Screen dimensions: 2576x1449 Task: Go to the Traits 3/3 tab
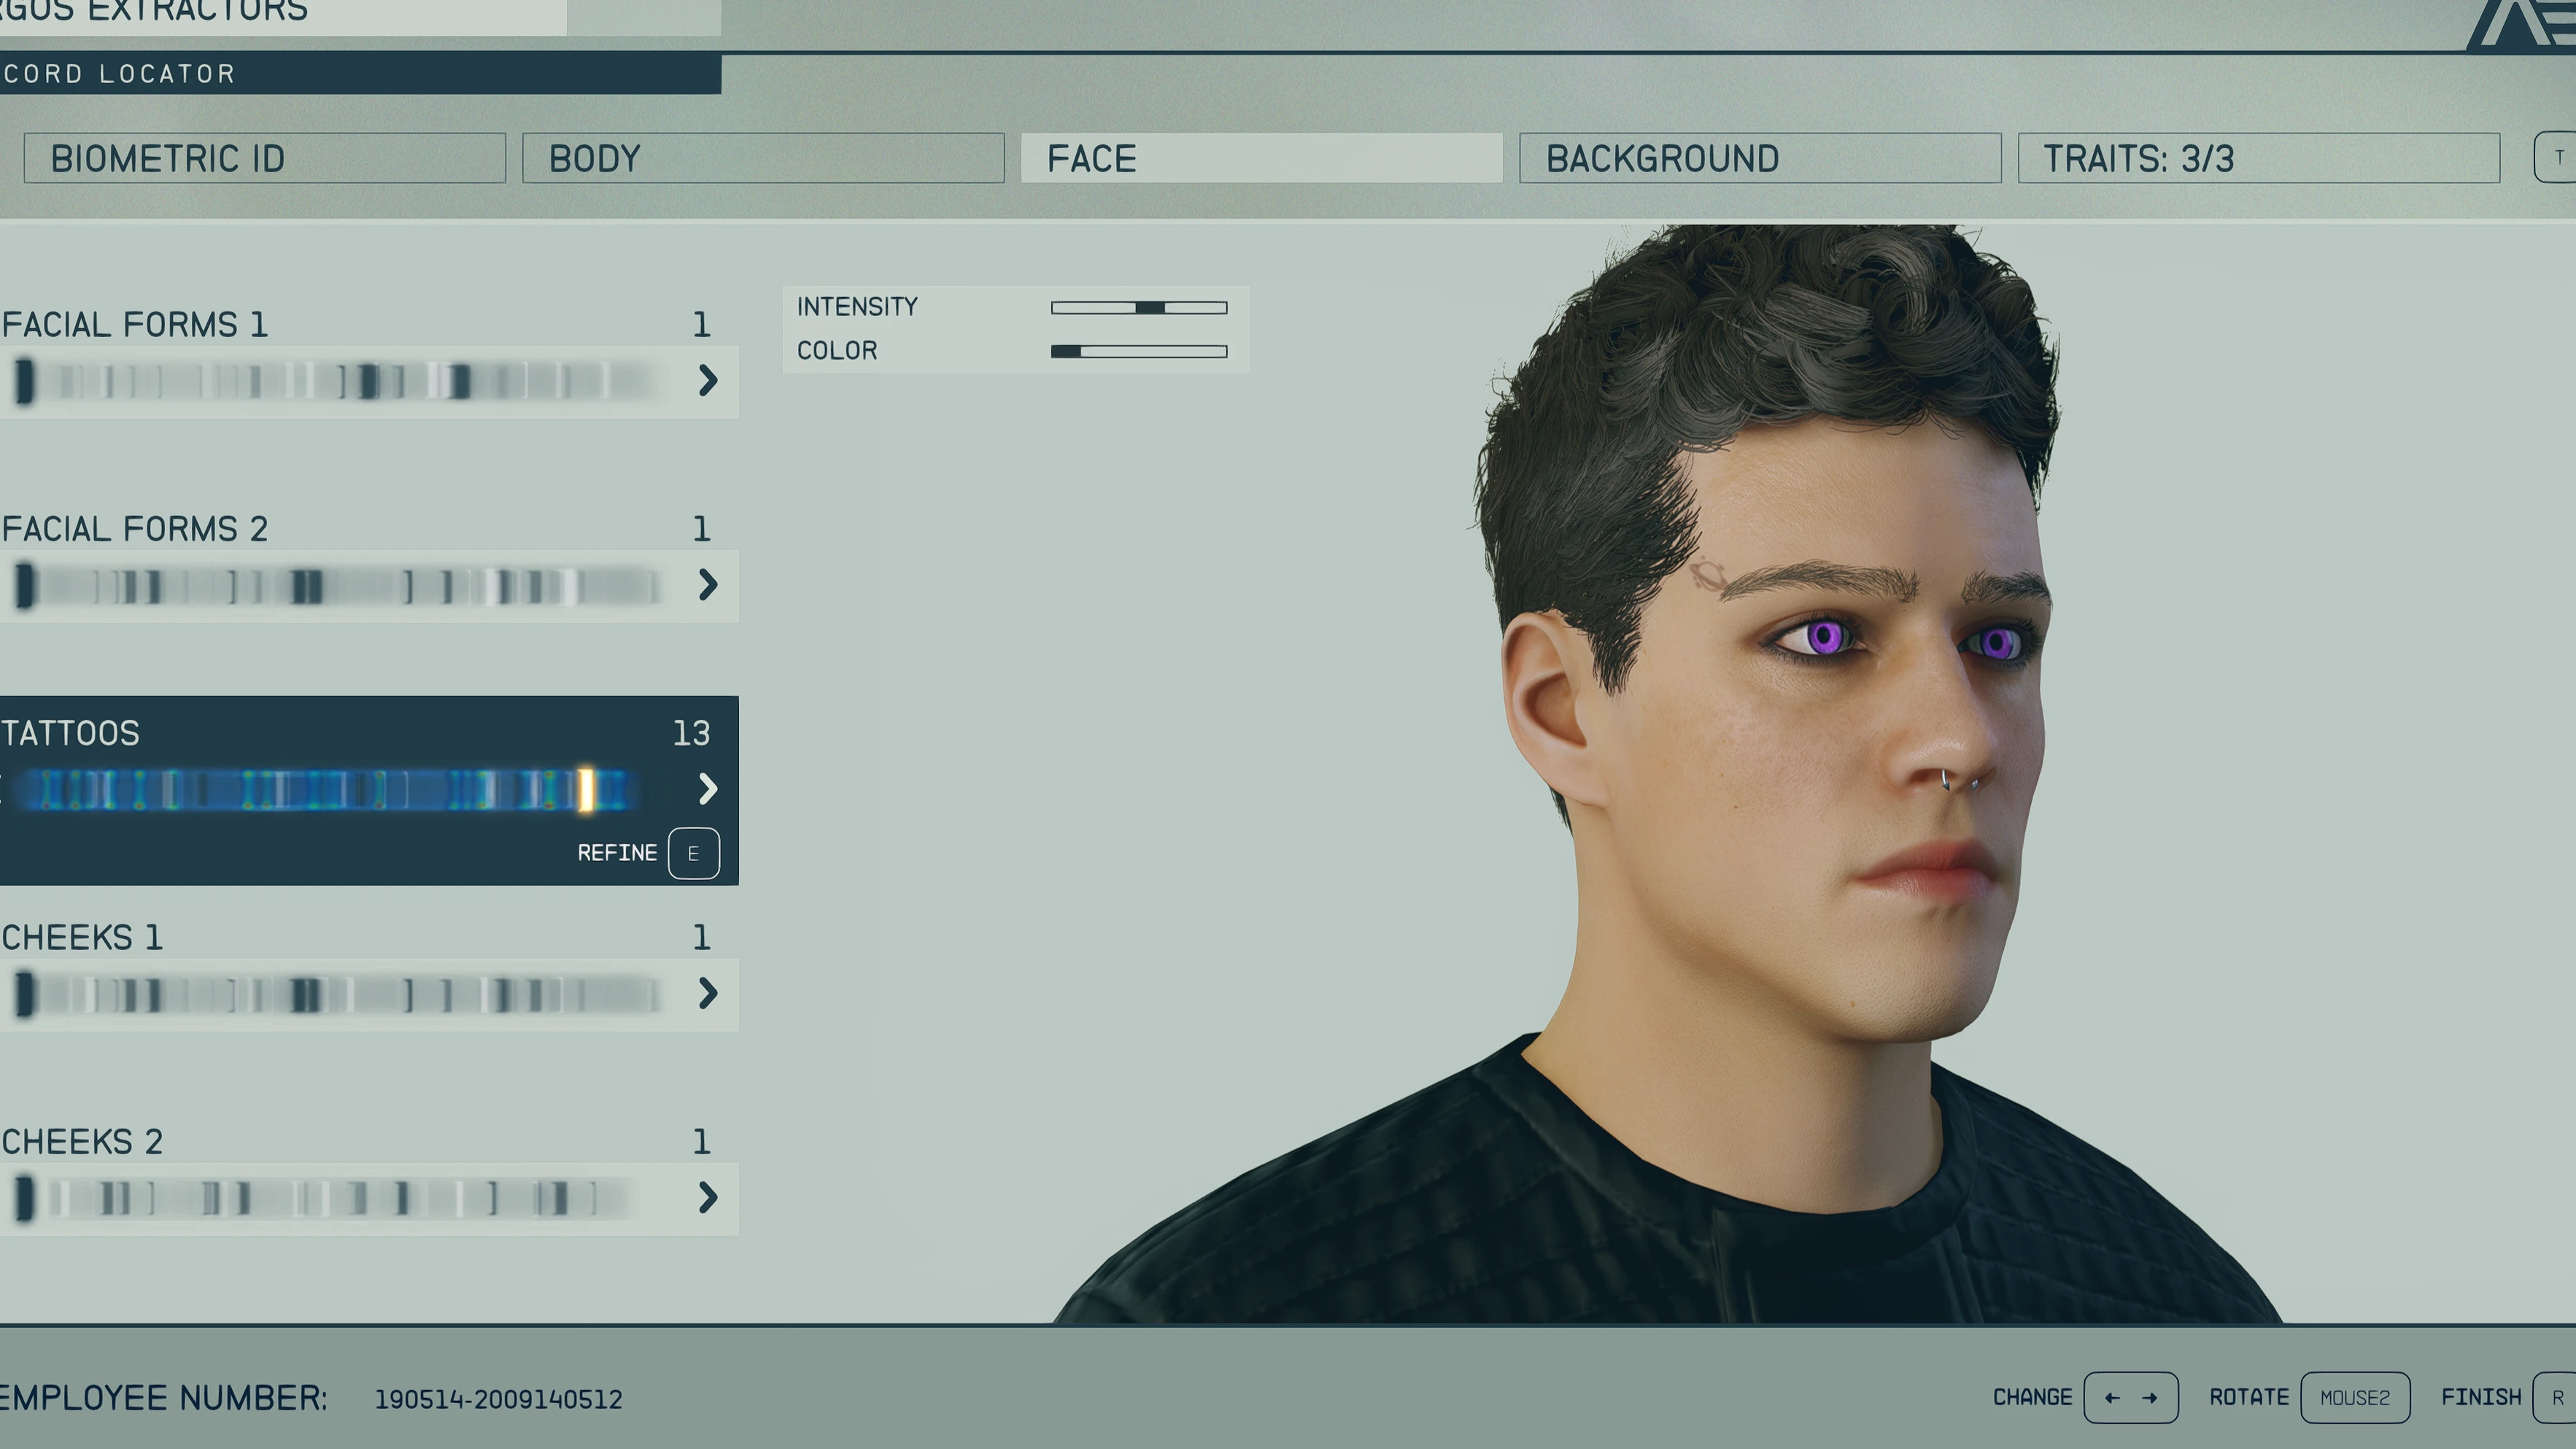click(x=2257, y=158)
